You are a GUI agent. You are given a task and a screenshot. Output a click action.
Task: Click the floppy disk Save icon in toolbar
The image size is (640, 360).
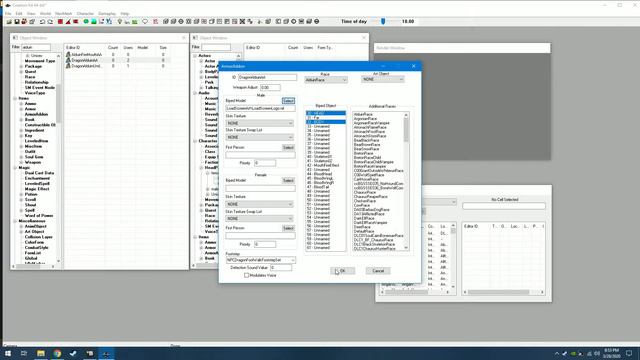[17, 21]
